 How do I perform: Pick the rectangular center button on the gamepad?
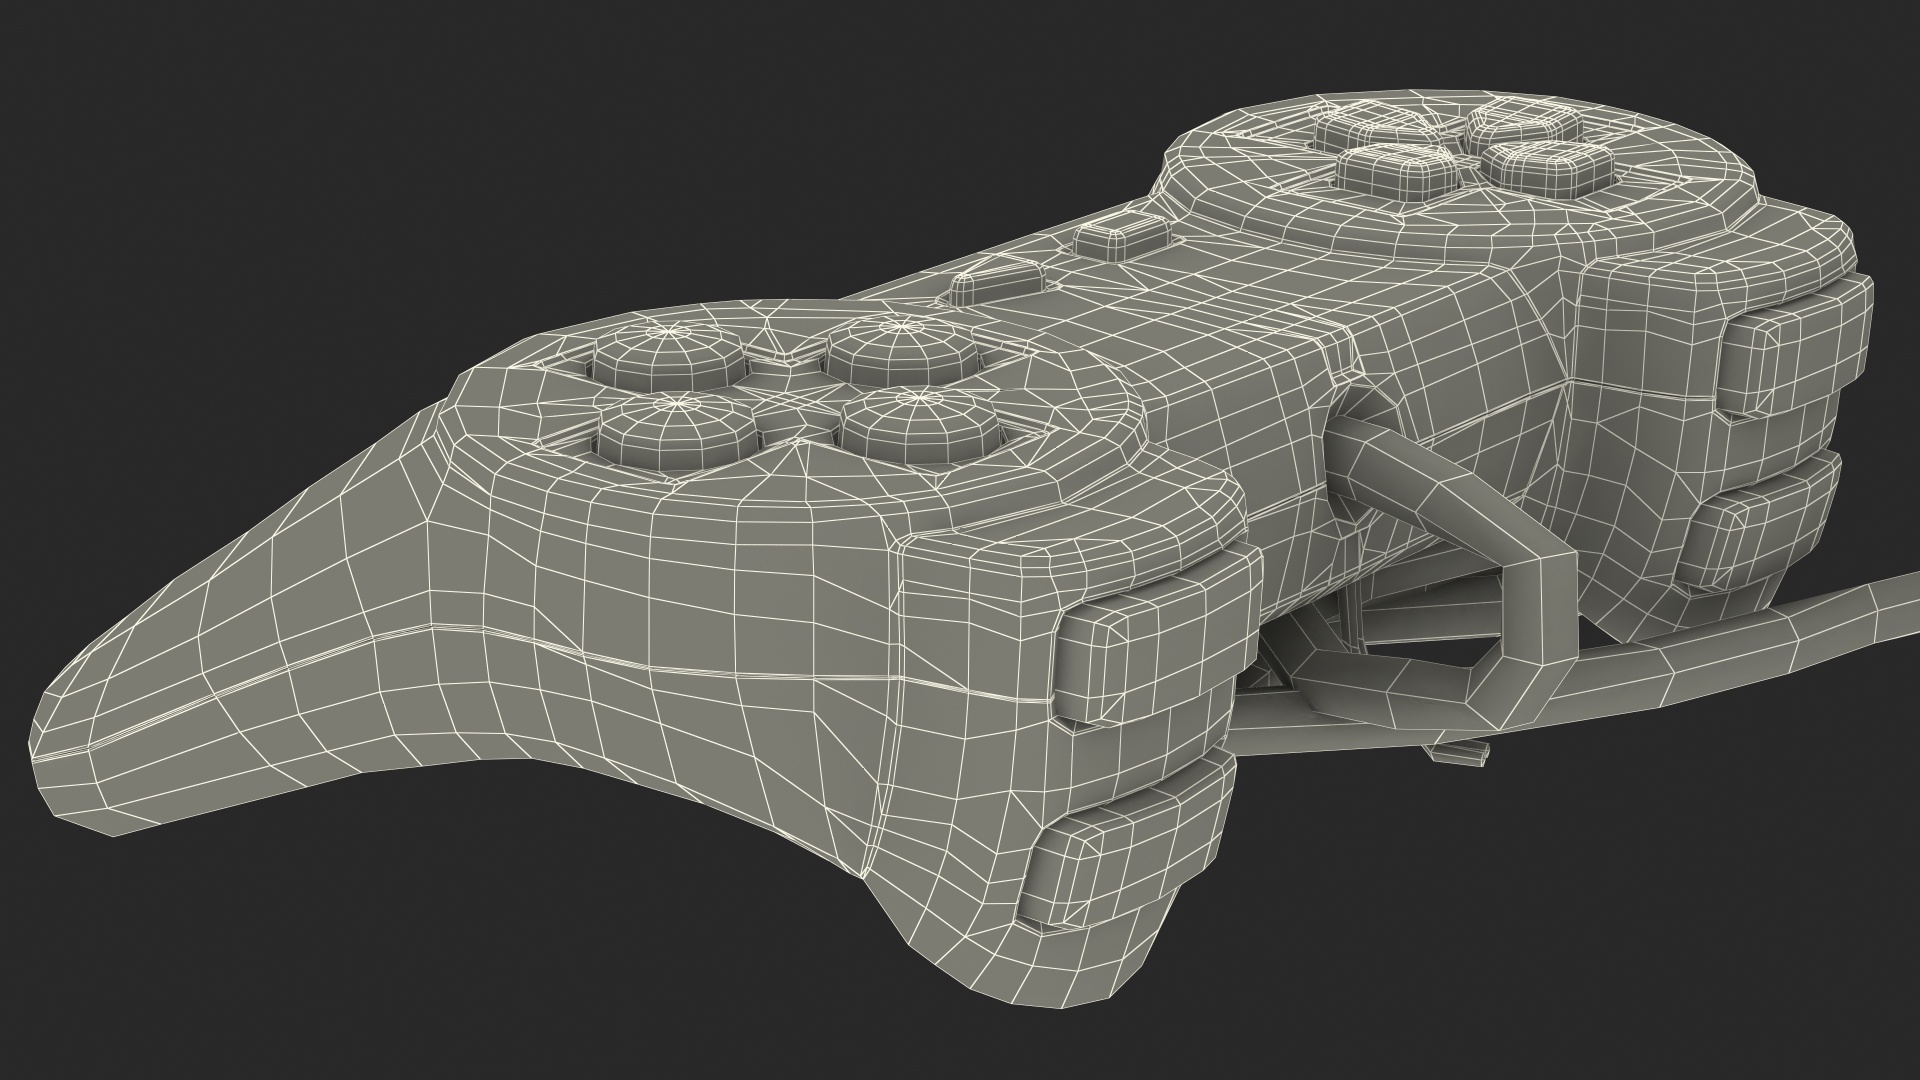tap(1121, 237)
